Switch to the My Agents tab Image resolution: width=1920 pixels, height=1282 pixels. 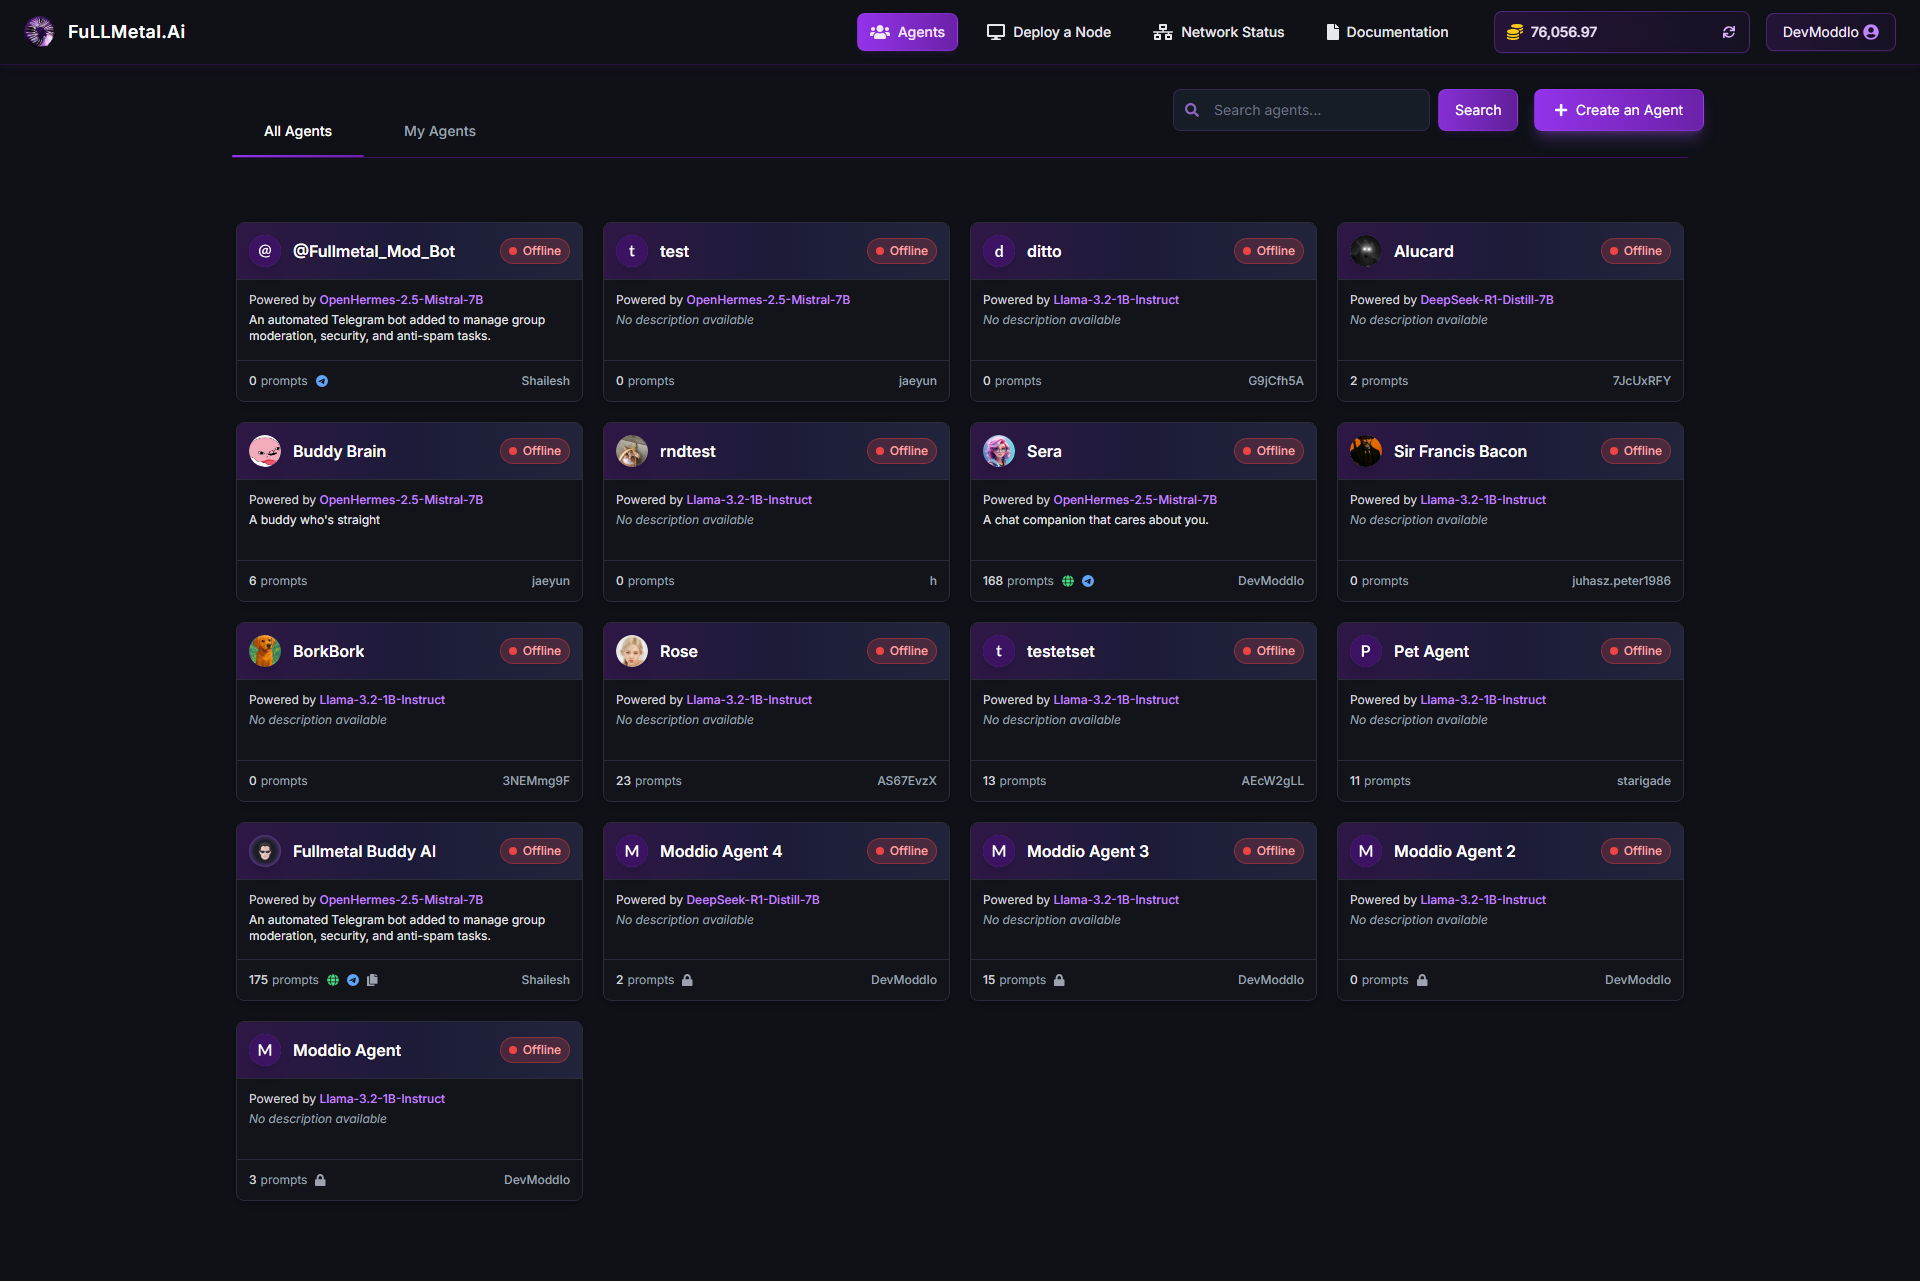tap(439, 131)
